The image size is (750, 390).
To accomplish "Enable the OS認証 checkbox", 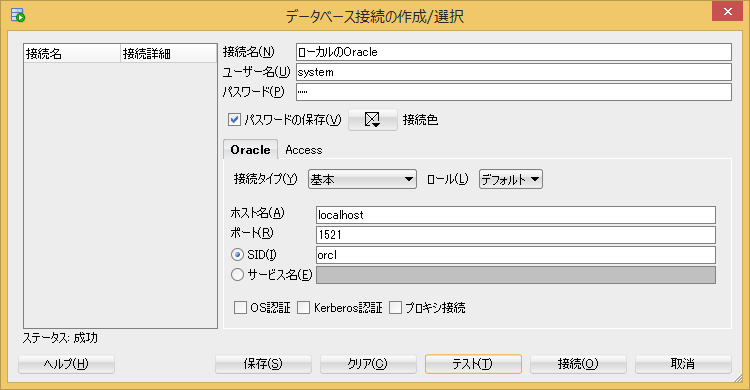I will (240, 307).
